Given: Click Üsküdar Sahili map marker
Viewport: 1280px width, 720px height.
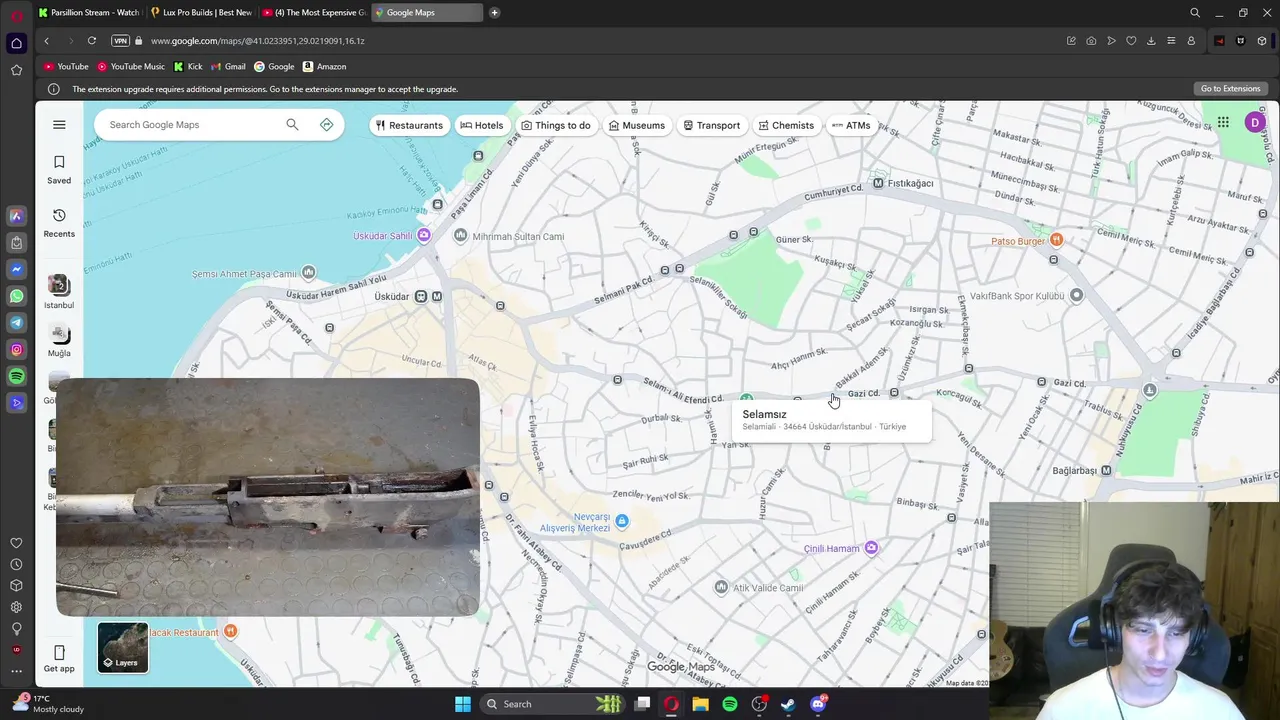Looking at the screenshot, I should pyautogui.click(x=424, y=236).
